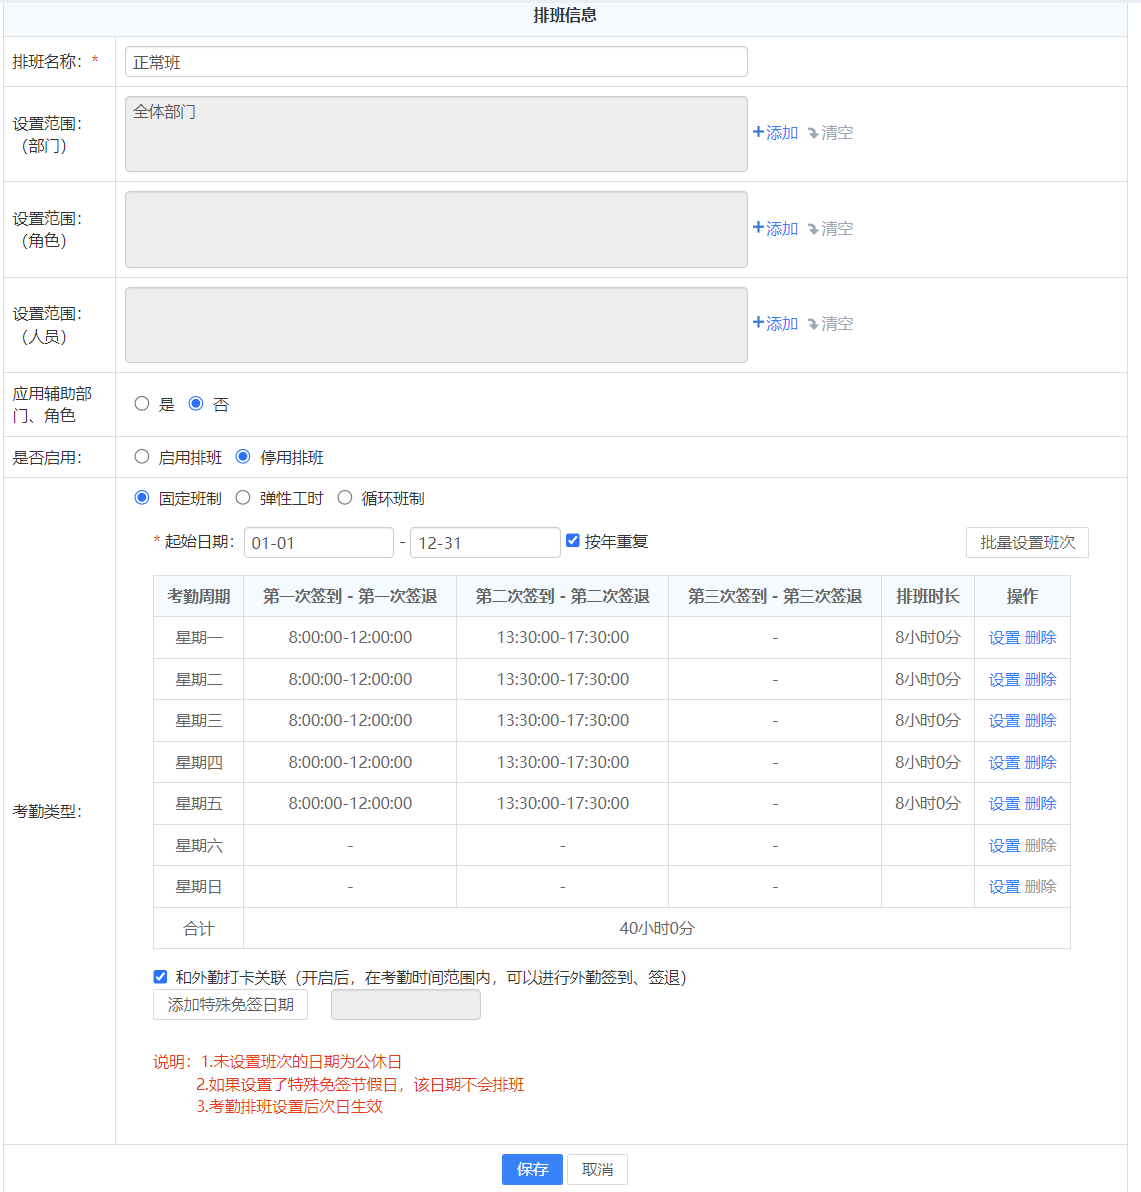1141x1192 pixels.
Task: Click 删除 link for 星期三
Action: coord(1041,721)
